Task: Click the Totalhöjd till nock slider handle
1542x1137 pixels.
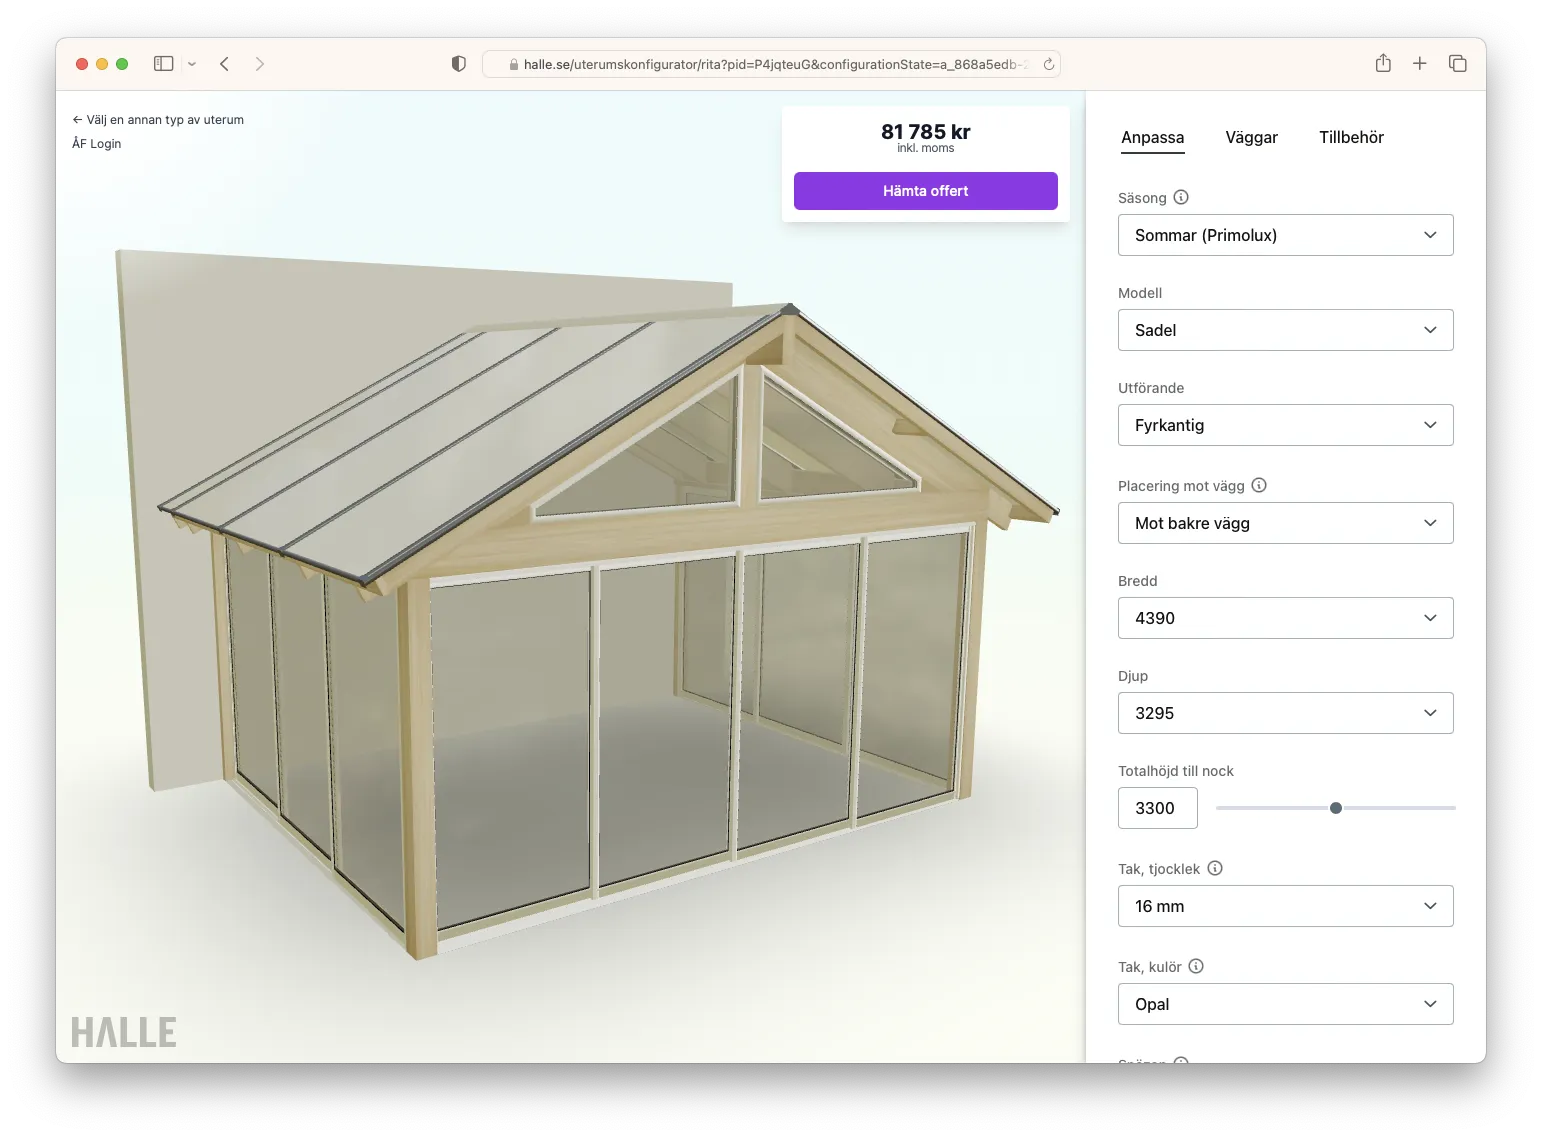Action: click(1336, 808)
